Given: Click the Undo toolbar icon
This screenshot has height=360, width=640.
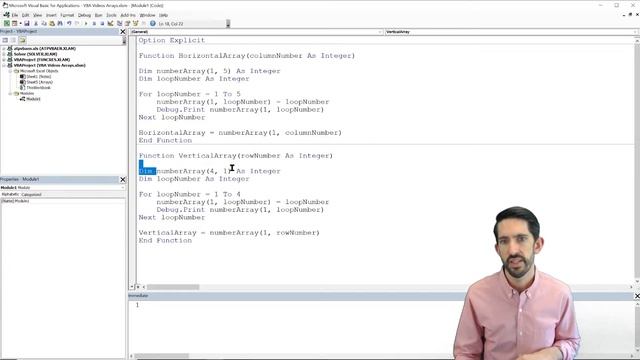Looking at the screenshot, I should [69, 24].
